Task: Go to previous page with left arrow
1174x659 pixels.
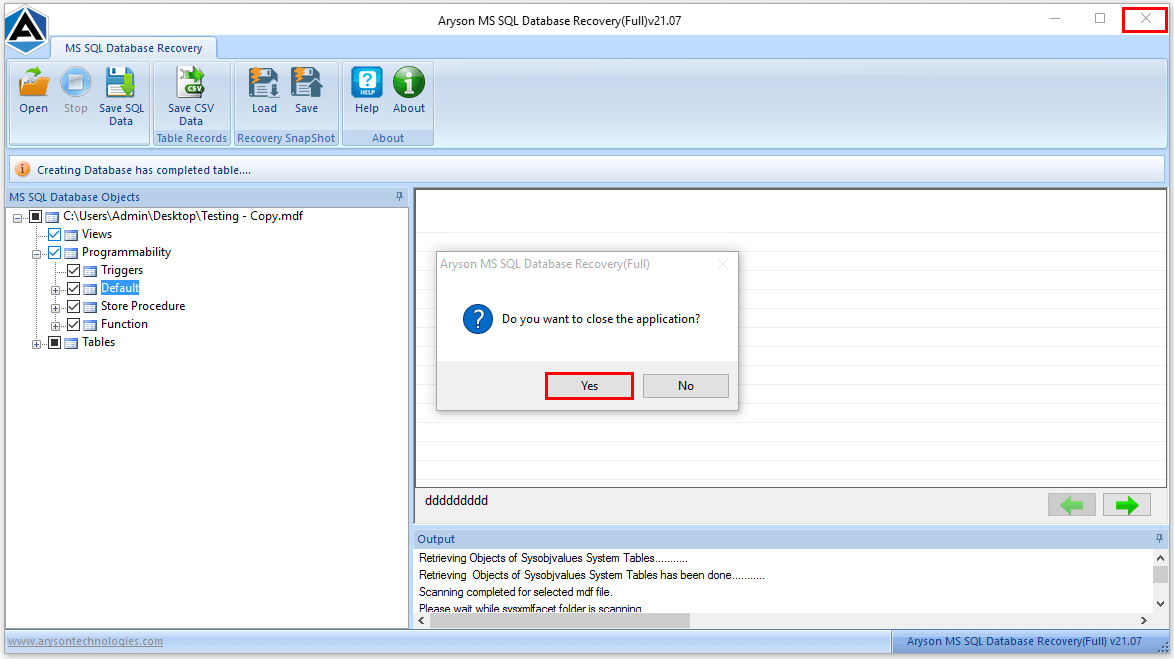Action: pos(1071,505)
